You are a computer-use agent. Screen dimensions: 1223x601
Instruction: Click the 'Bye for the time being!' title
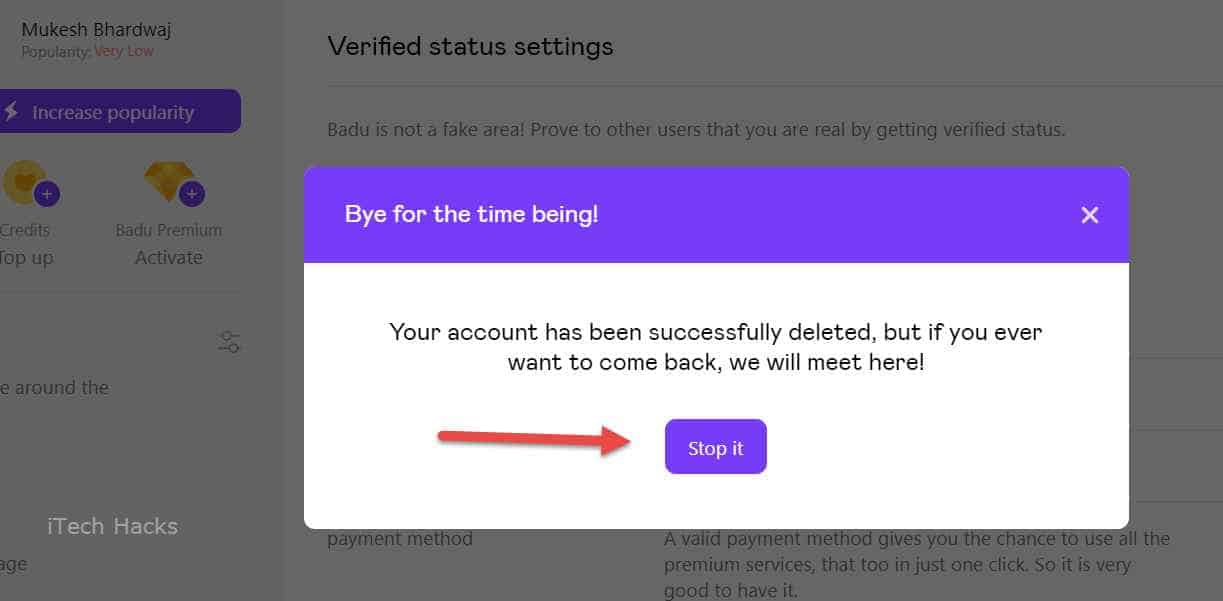(471, 214)
